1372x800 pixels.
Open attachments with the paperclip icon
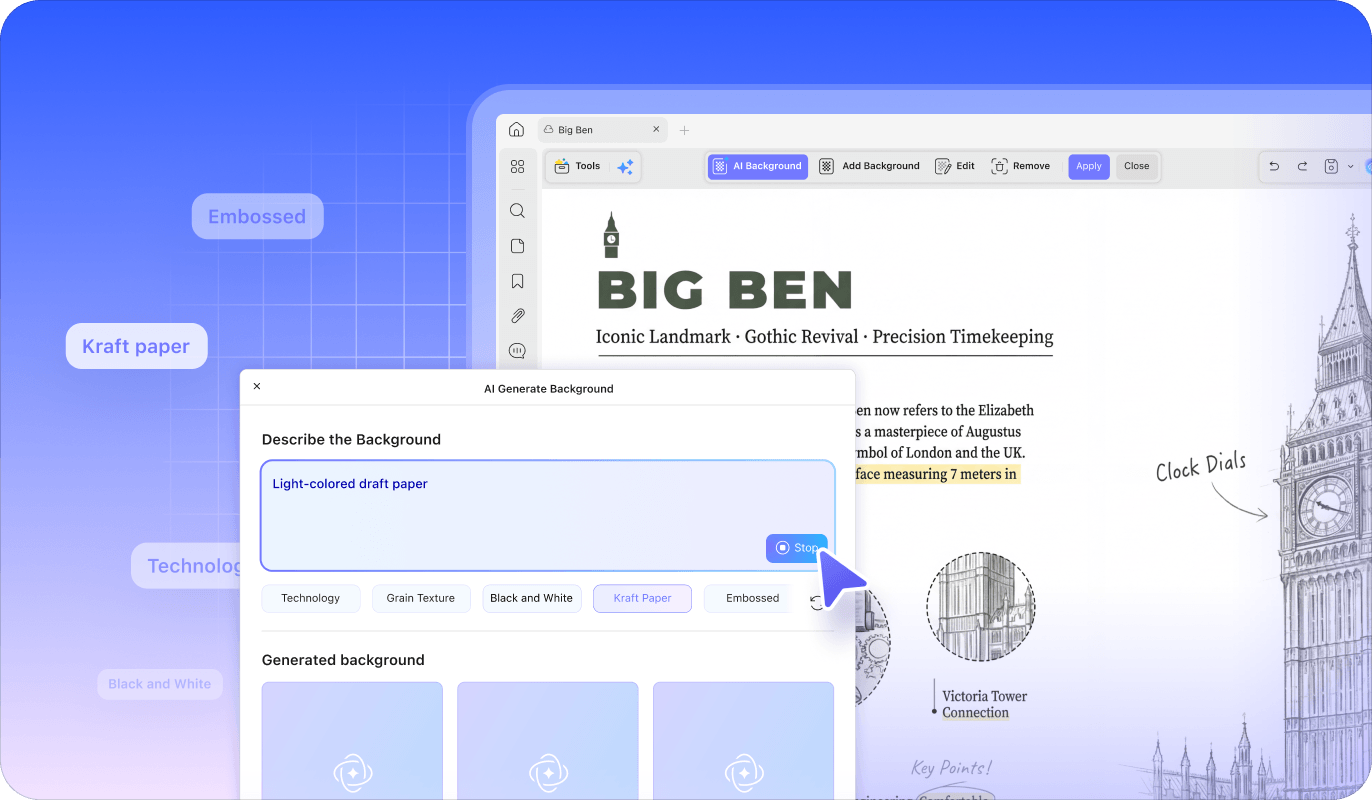coord(517,316)
